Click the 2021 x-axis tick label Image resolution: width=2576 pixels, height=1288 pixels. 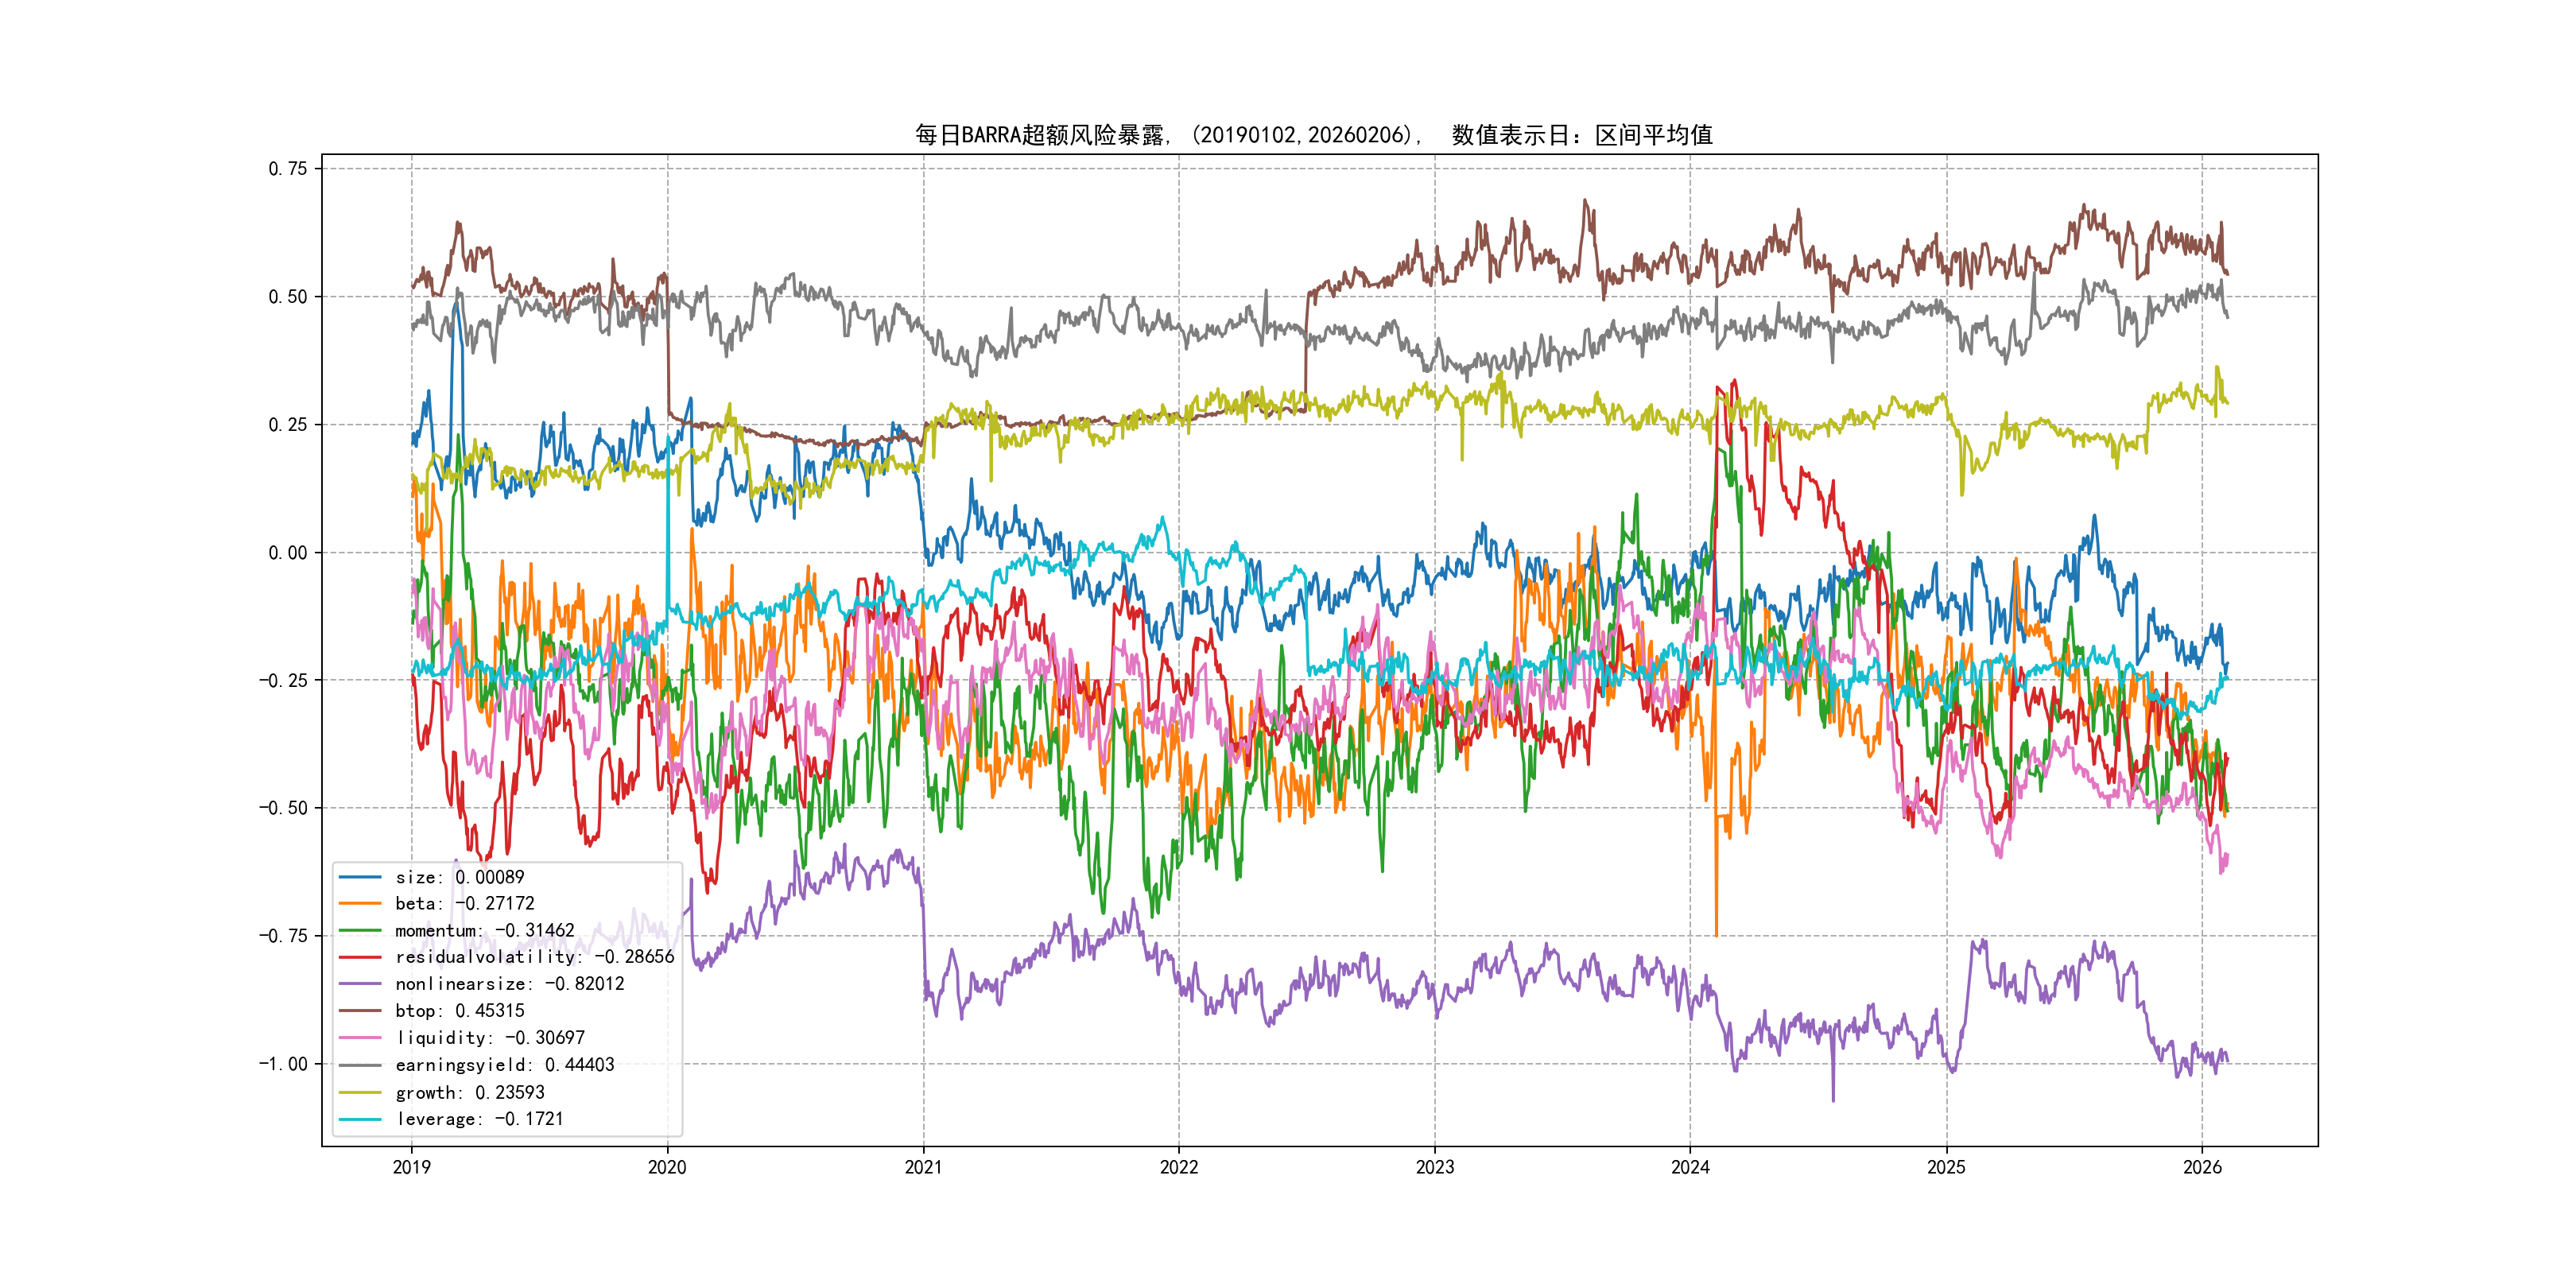coord(923,1167)
